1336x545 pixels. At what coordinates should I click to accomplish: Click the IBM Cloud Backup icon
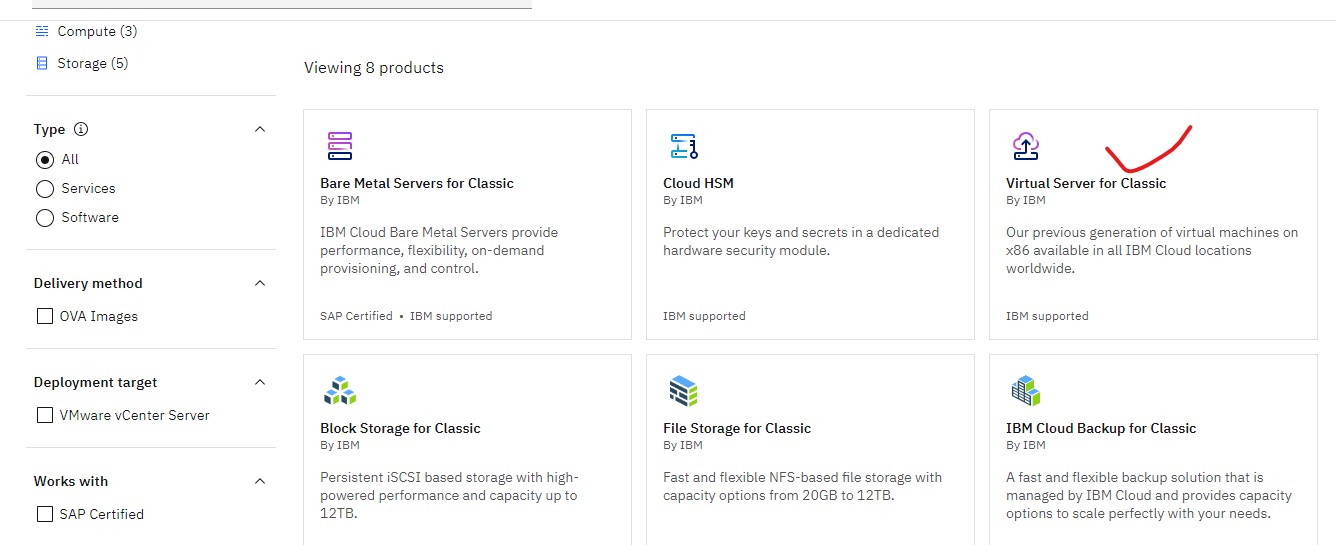[1026, 391]
